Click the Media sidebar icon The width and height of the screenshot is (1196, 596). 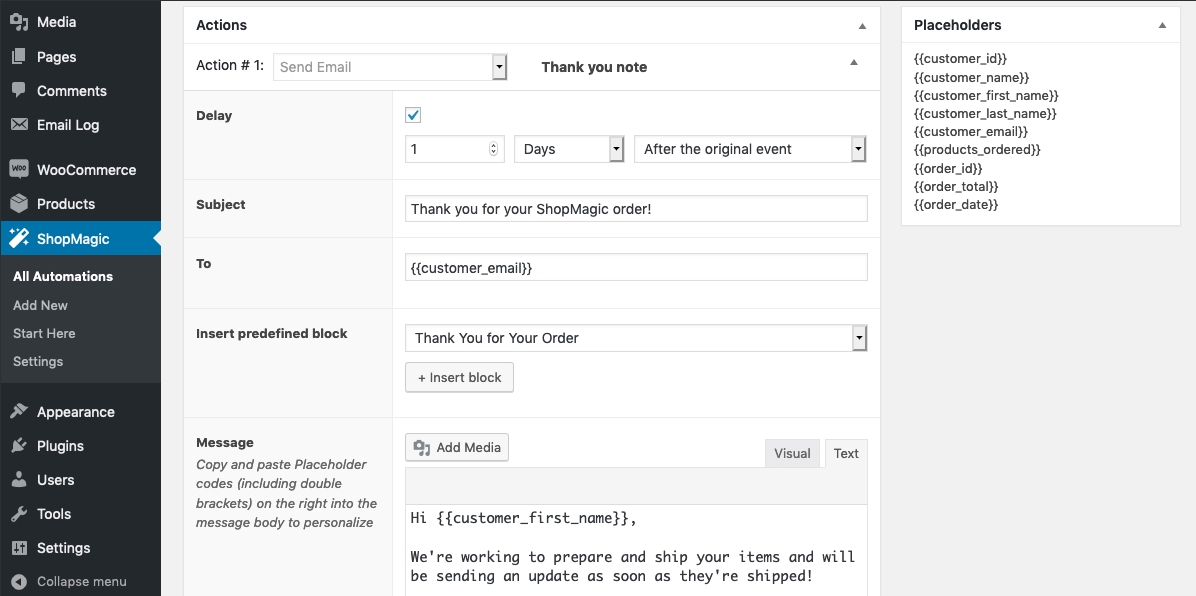click(19, 22)
